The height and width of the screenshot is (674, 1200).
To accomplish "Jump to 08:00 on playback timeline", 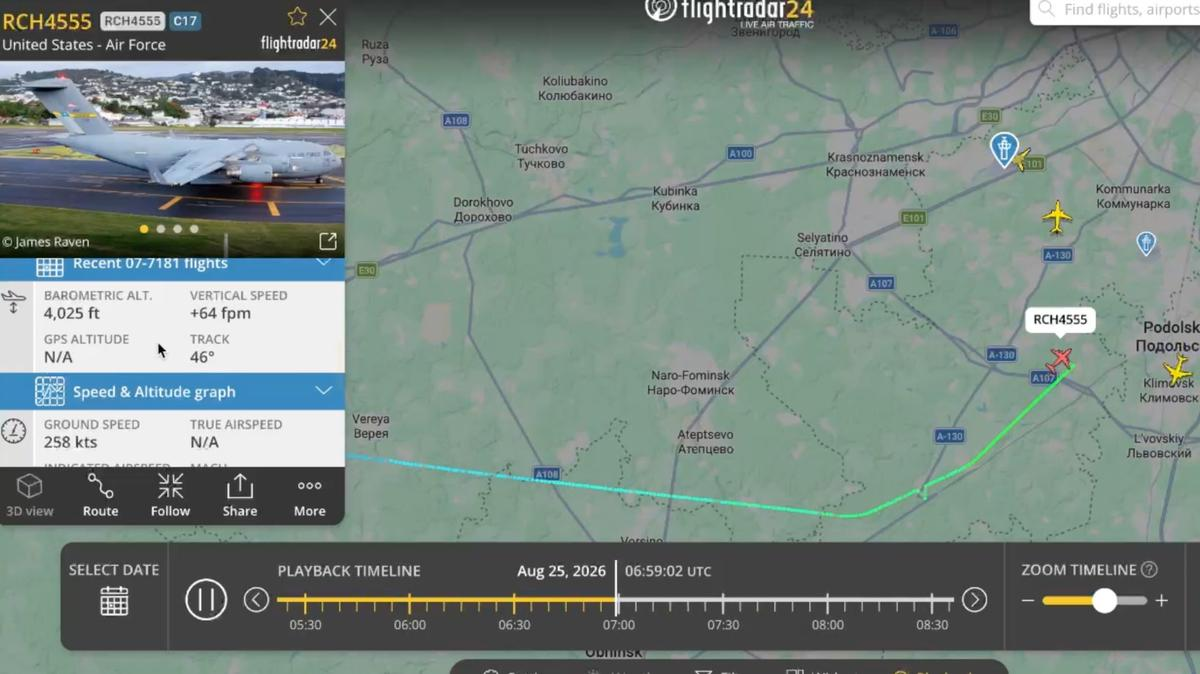I will [x=827, y=624].
